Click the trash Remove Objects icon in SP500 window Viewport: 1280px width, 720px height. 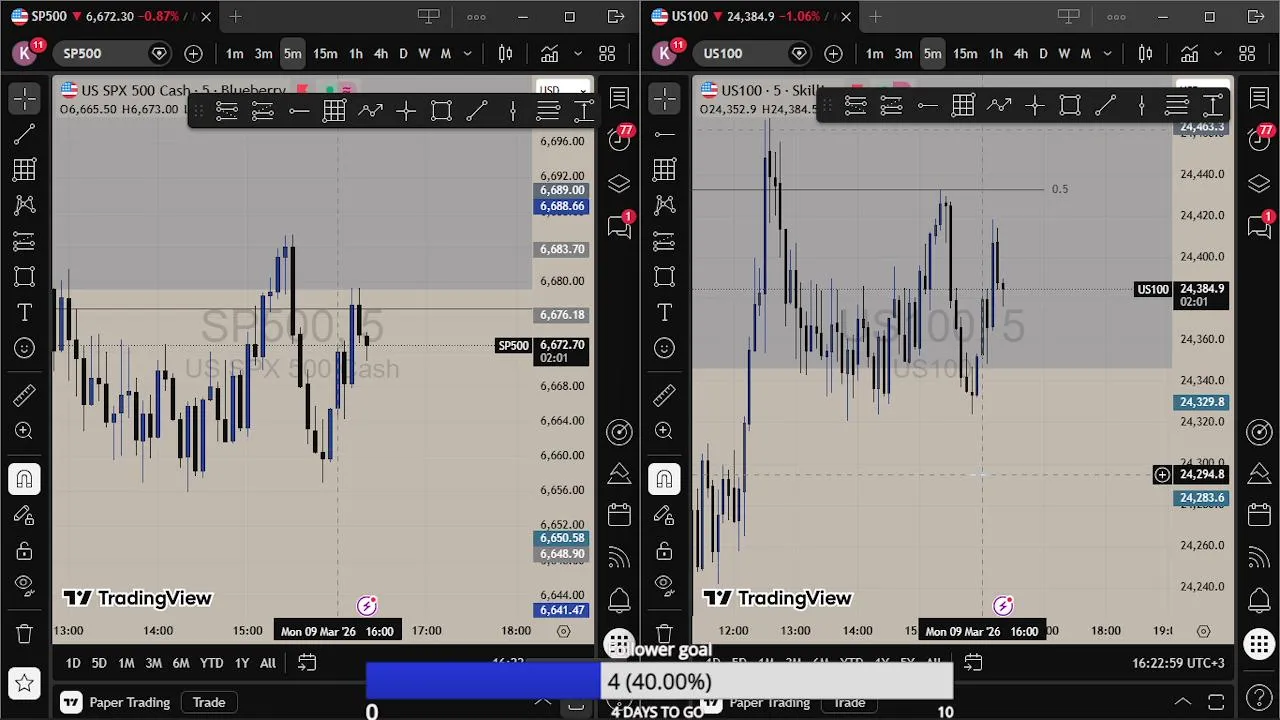tap(24, 633)
